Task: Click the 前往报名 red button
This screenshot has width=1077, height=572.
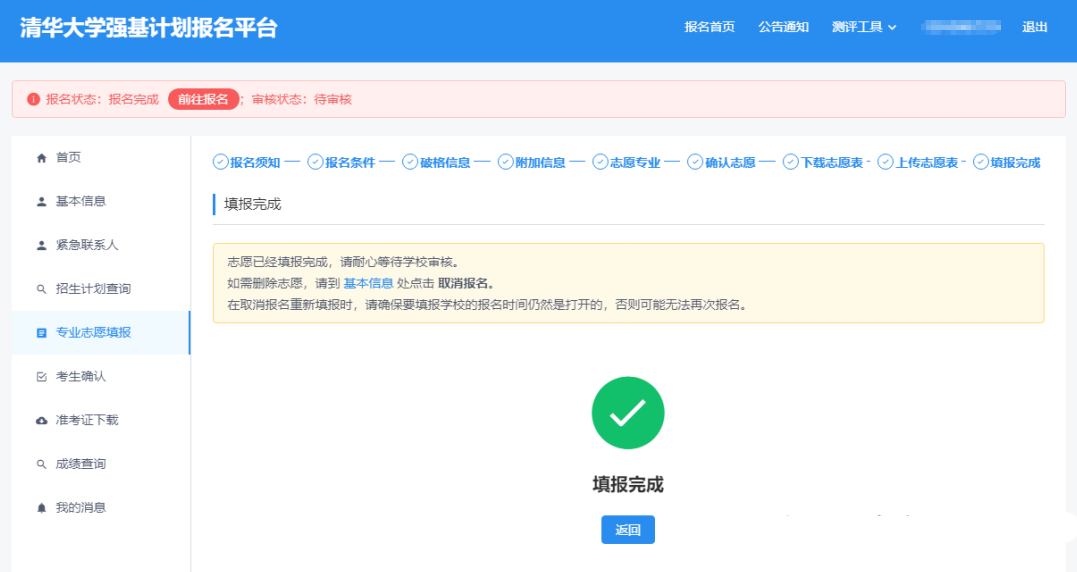Action: 203,100
